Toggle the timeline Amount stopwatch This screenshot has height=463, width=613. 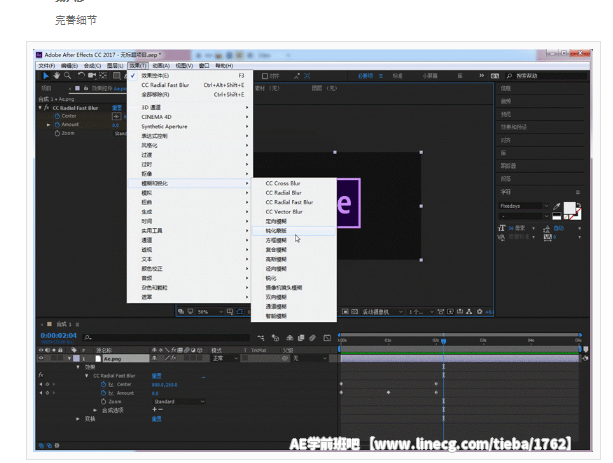[x=103, y=393]
